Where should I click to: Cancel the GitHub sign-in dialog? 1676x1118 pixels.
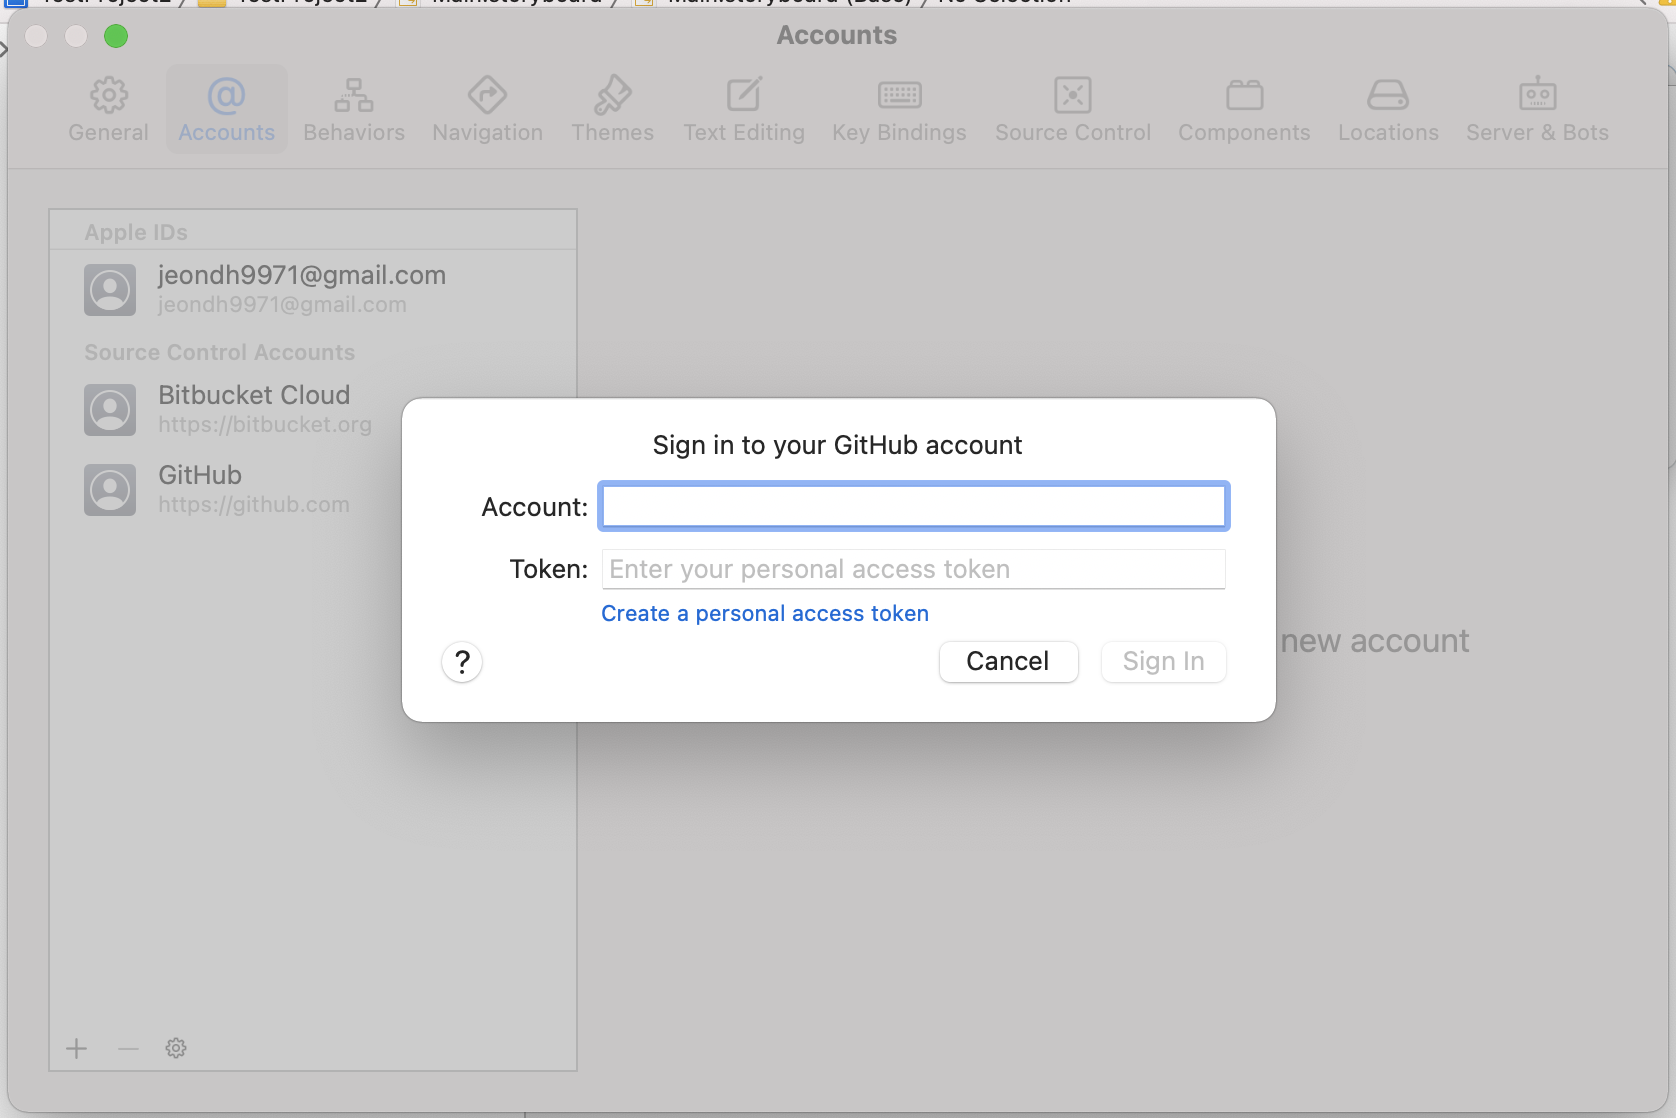coord(1008,661)
